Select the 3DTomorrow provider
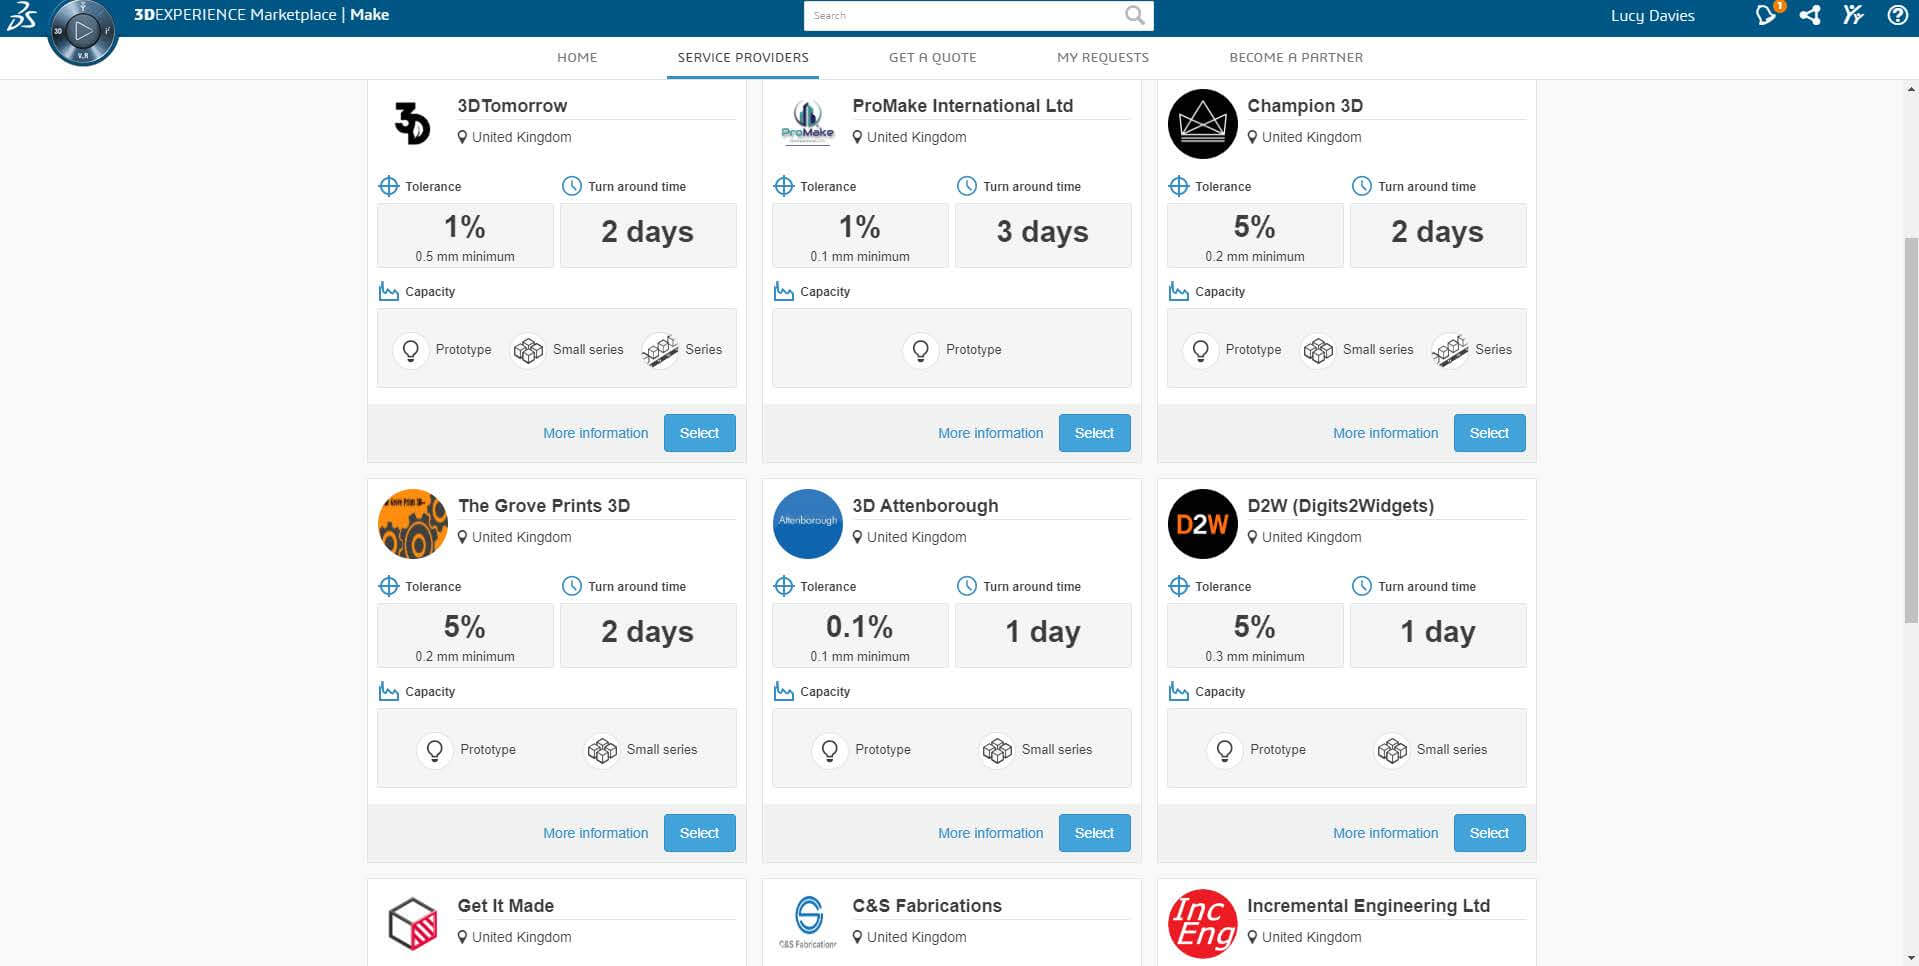This screenshot has height=966, width=1919. (700, 433)
